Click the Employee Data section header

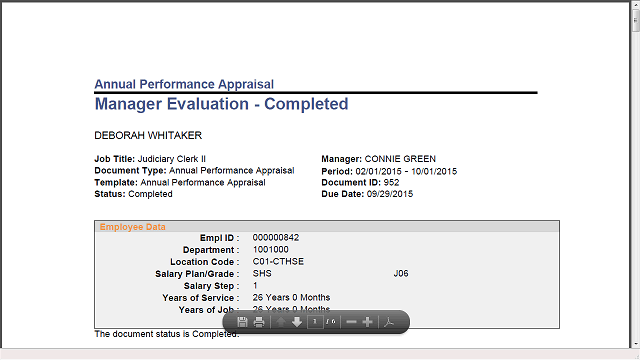tap(327, 227)
